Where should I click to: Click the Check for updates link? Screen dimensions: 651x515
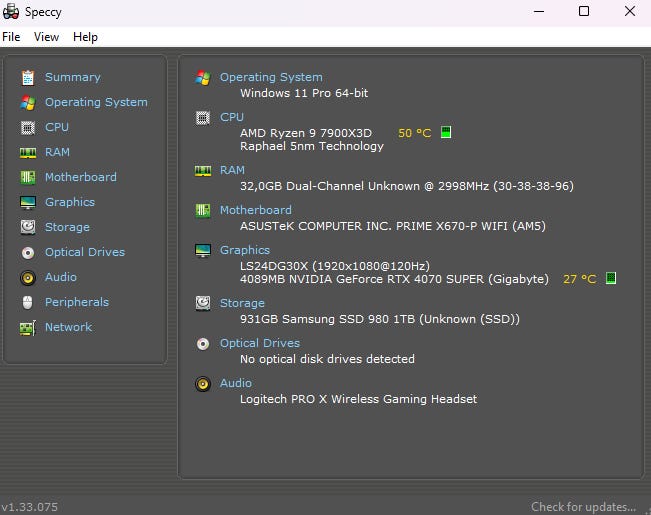click(583, 507)
